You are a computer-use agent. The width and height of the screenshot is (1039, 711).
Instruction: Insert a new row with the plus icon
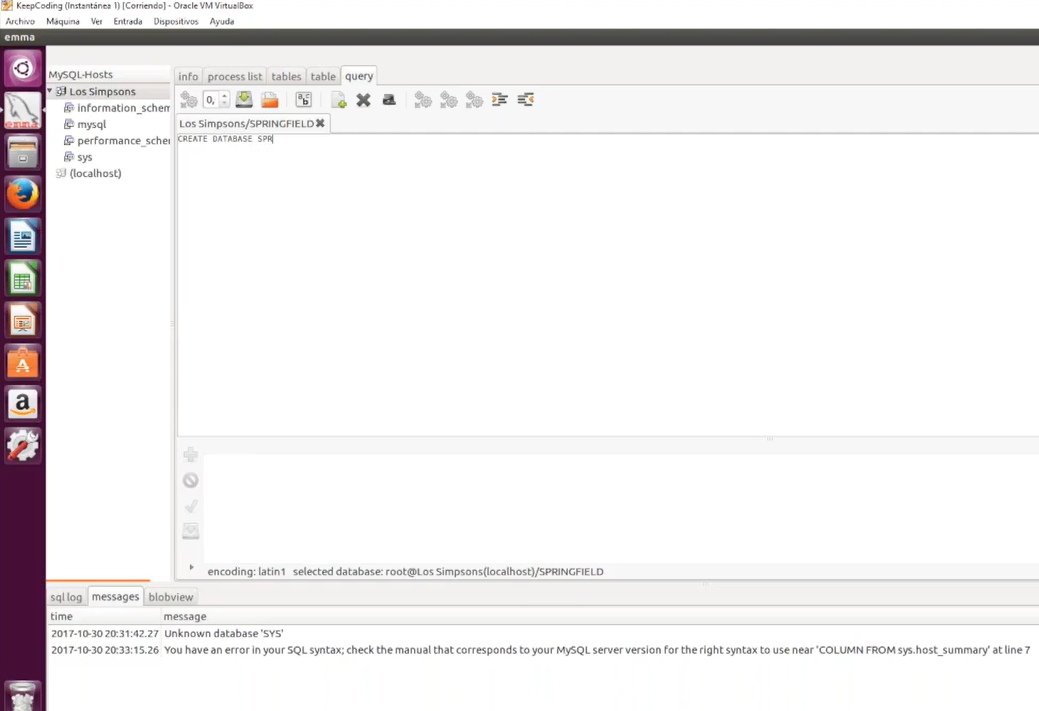tap(190, 455)
